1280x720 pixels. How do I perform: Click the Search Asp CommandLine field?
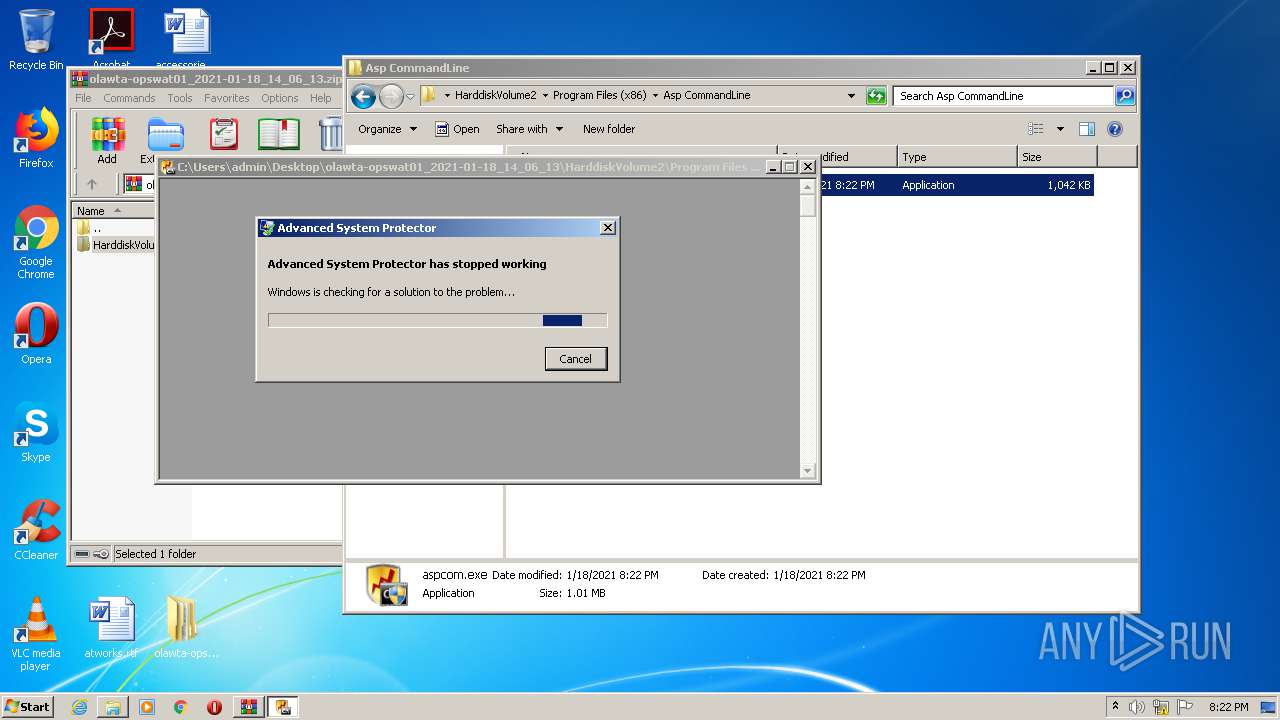[x=1003, y=96]
